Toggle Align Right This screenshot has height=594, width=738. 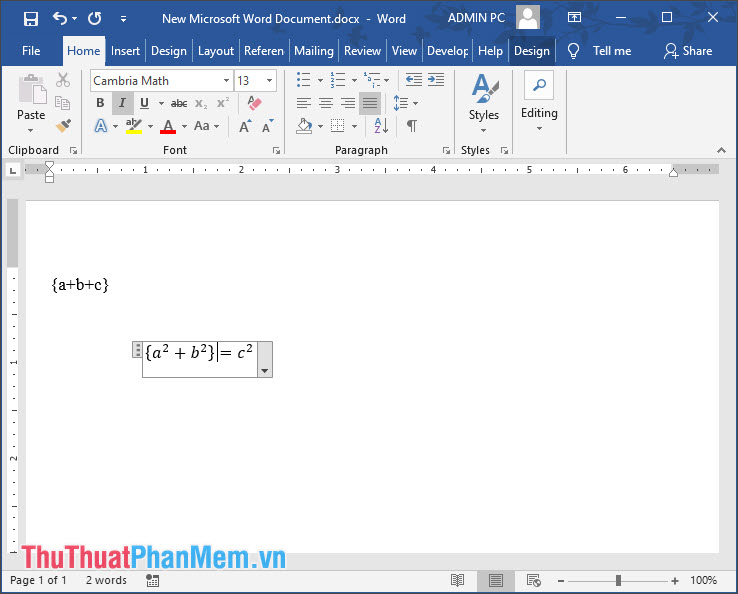[x=348, y=103]
